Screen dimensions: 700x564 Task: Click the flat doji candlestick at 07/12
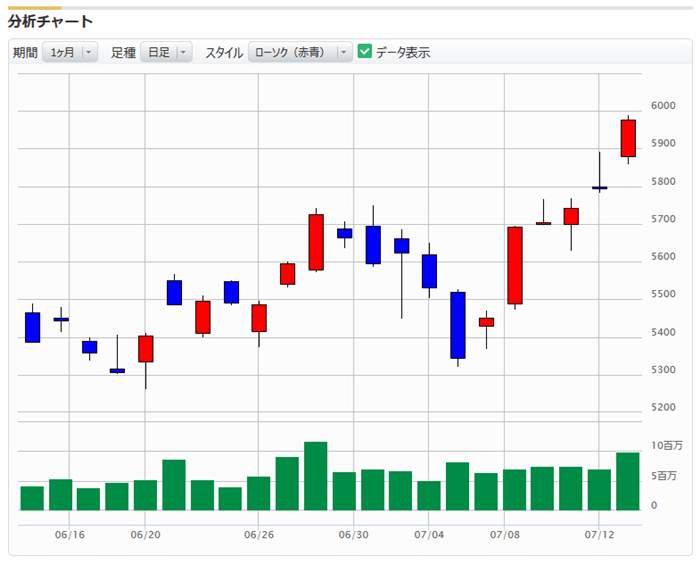tap(599, 187)
